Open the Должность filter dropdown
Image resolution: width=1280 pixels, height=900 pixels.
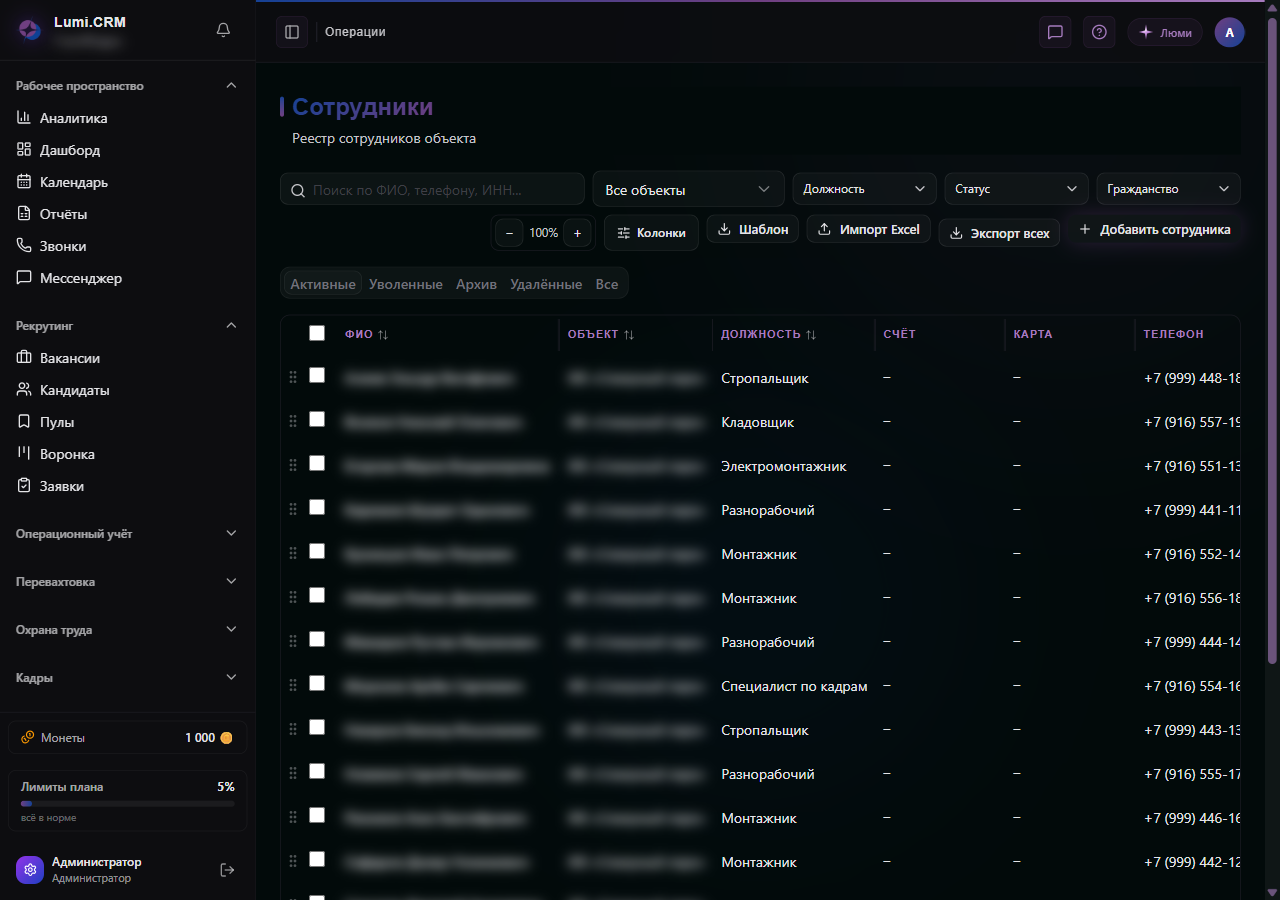865,189
